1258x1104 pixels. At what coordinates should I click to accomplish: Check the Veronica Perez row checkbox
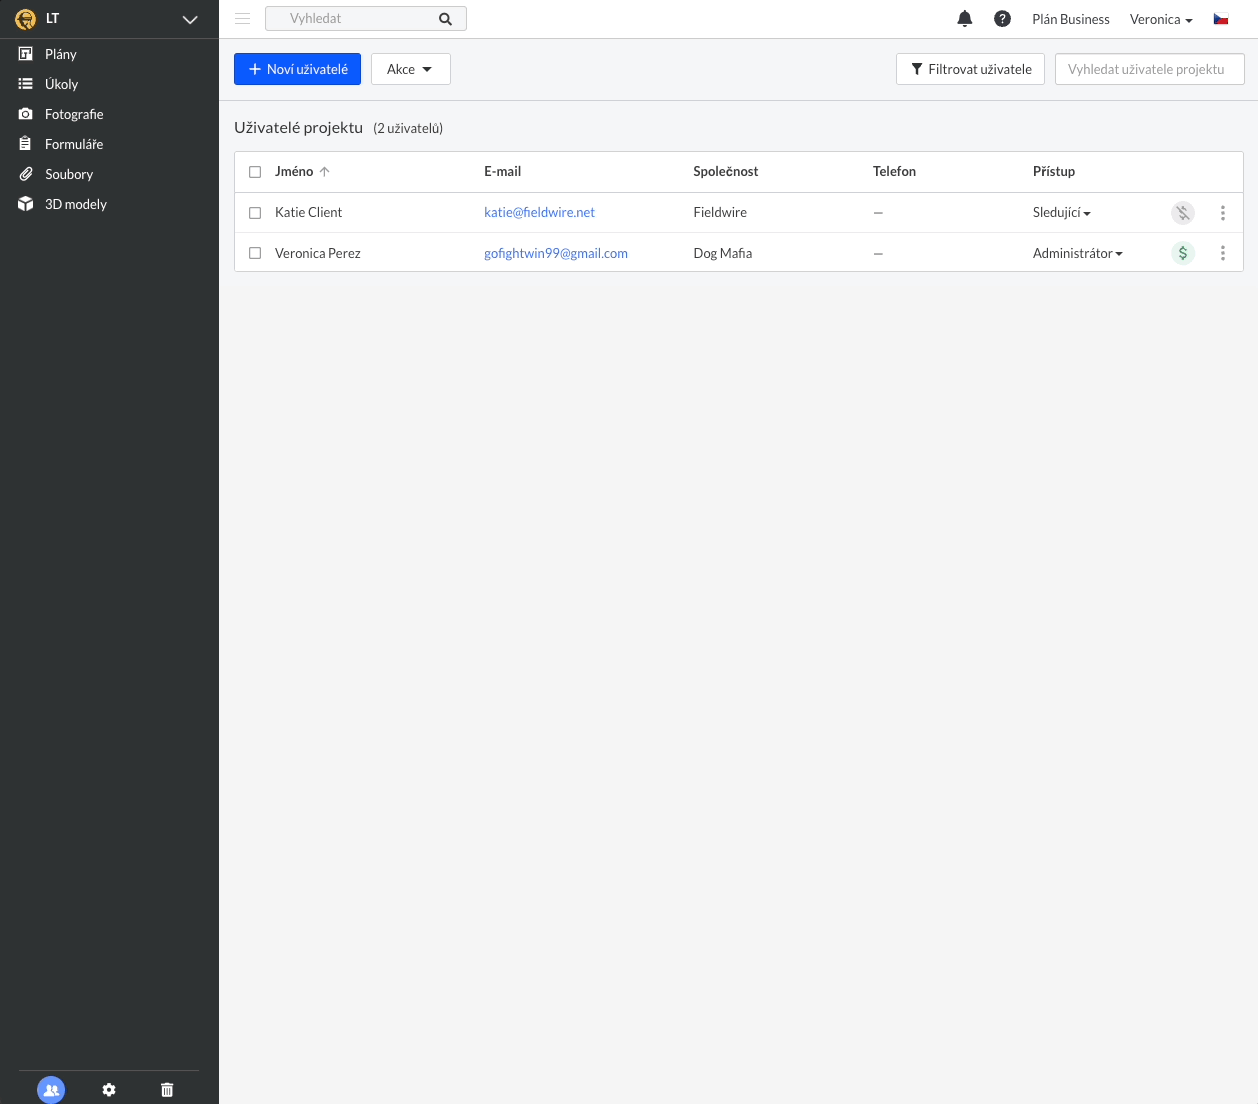point(255,254)
